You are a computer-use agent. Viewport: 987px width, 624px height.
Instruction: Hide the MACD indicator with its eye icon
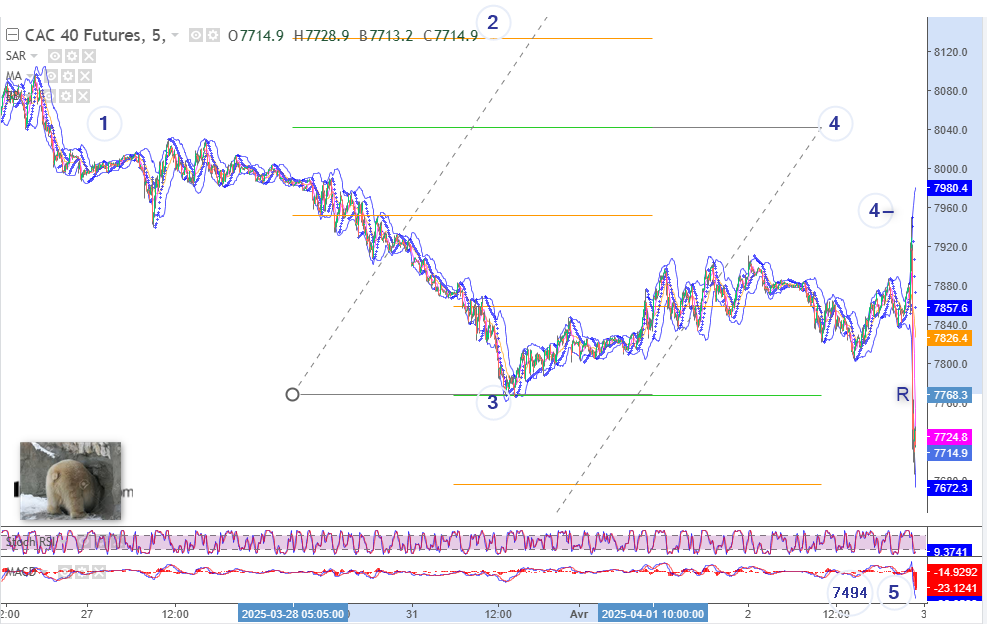coord(65,572)
